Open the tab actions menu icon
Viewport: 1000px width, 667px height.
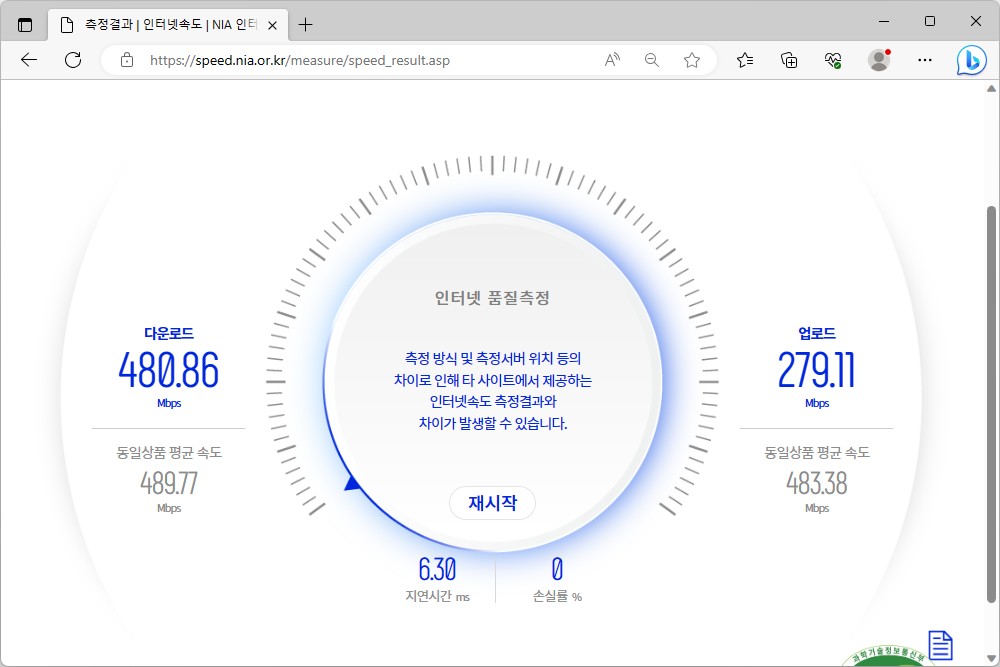[25, 25]
